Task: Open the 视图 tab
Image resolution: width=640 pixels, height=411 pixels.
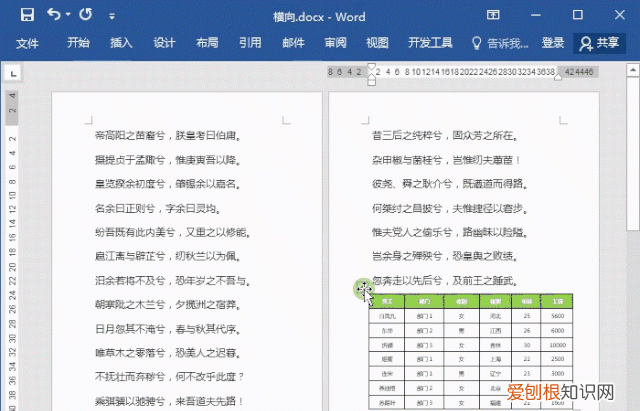Action: coord(377,43)
